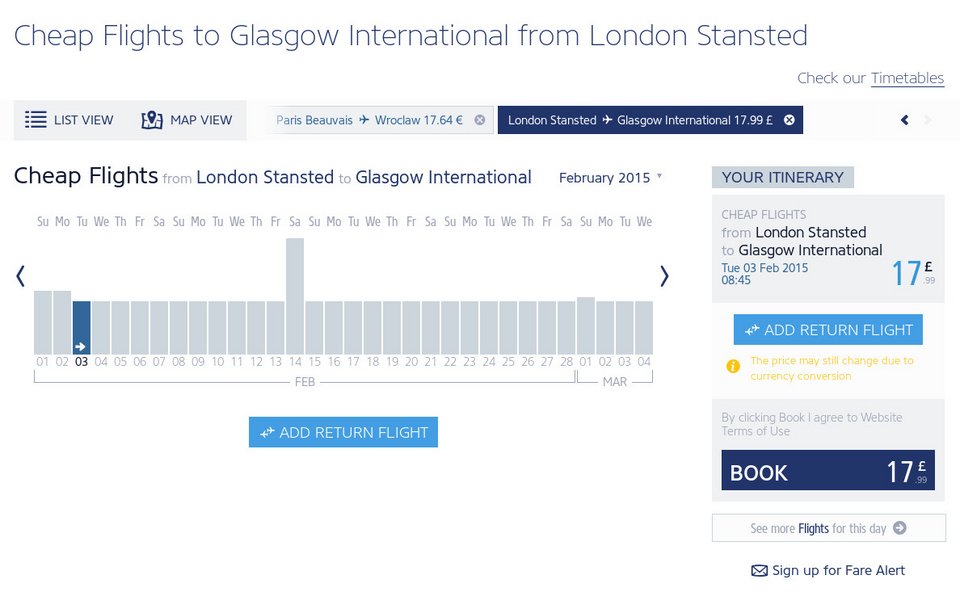Sign up for Fare Alert
This screenshot has height=592, width=960.
pyautogui.click(x=828, y=570)
